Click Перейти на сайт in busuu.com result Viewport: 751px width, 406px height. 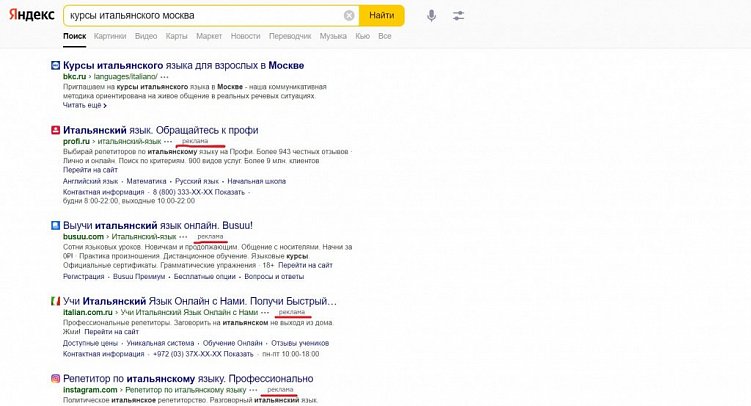[305, 265]
